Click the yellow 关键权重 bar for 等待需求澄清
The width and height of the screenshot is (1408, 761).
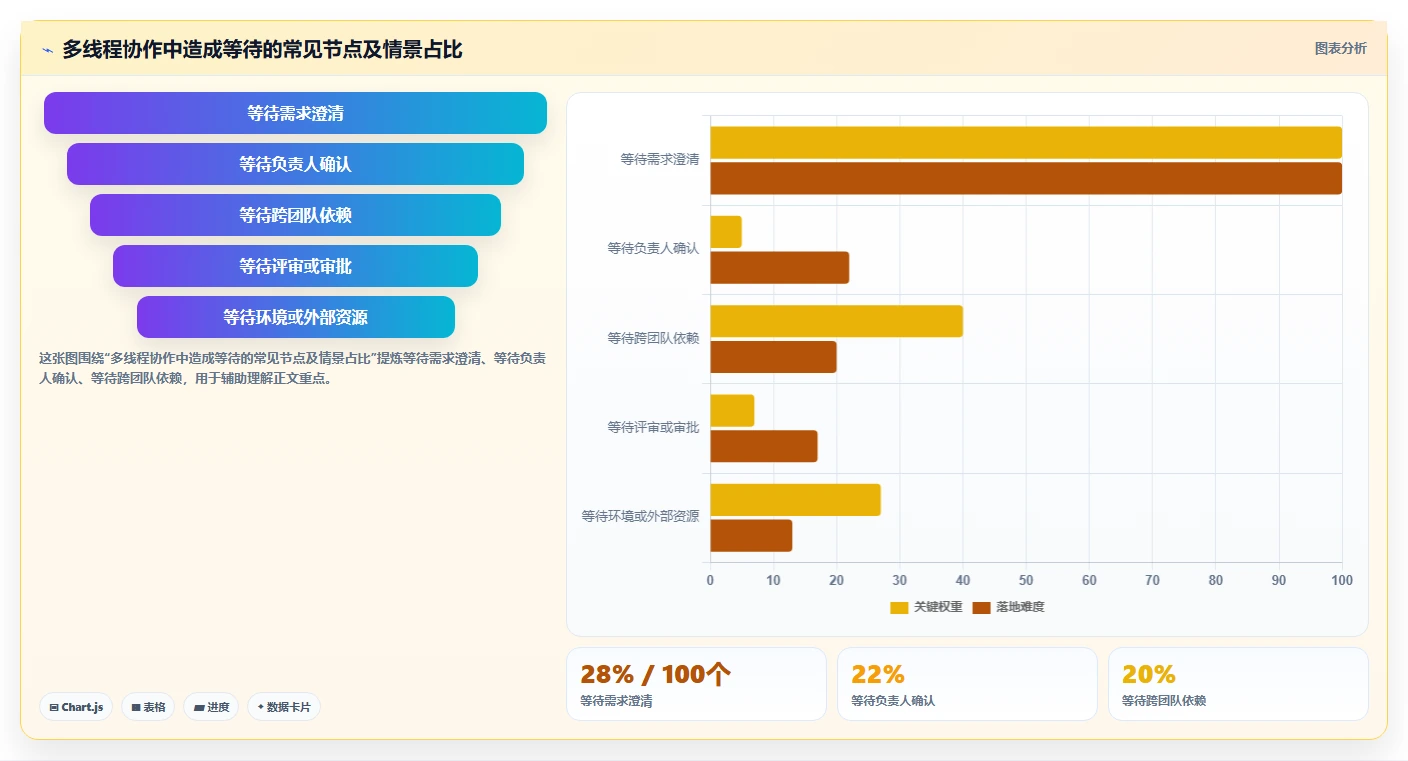(1026, 143)
